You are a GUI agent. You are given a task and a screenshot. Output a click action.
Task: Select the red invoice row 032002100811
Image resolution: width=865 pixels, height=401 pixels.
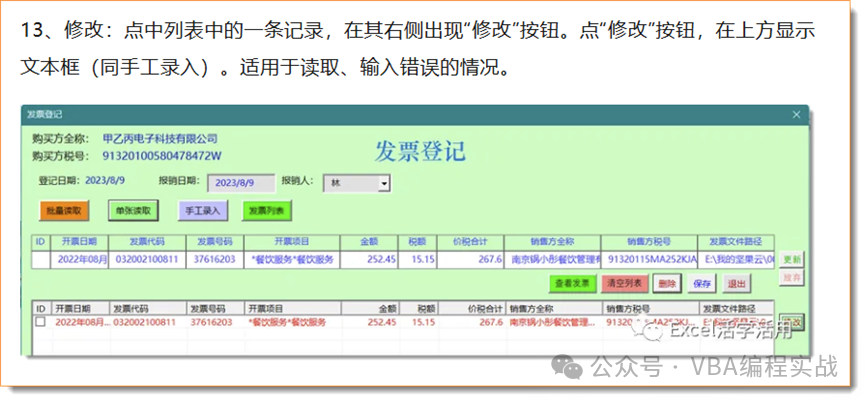click(145, 323)
